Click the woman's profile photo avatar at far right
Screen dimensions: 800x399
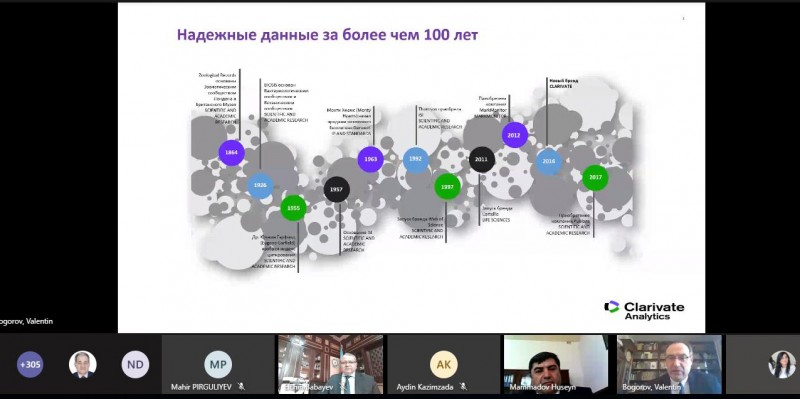(782, 364)
